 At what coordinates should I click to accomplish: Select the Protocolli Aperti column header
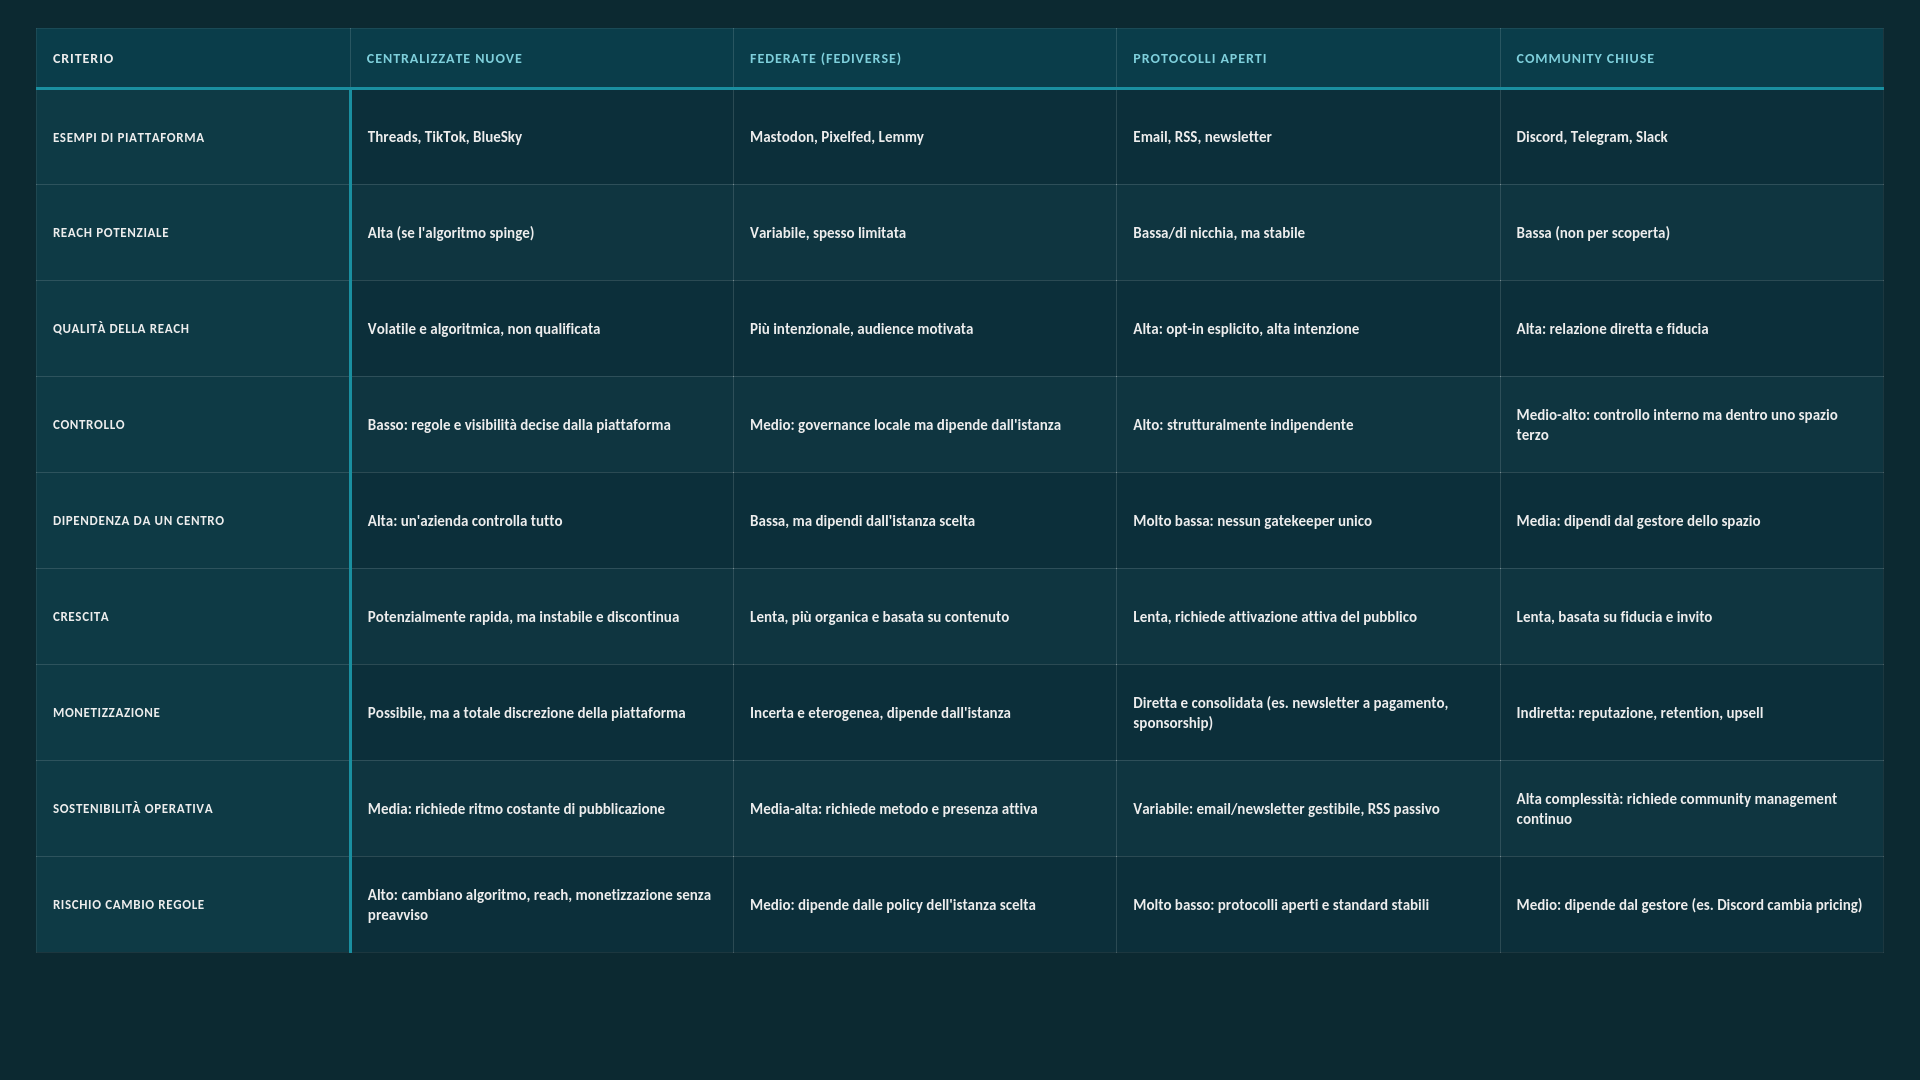(x=1199, y=59)
